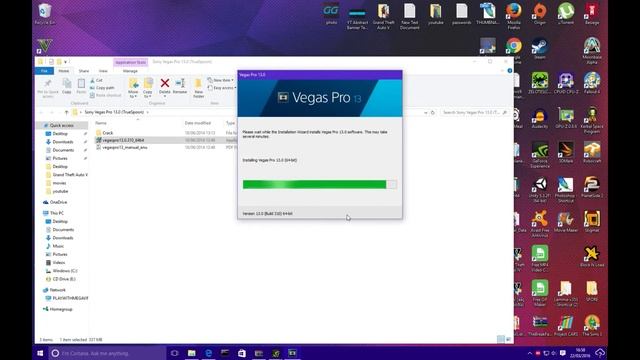Open Downloads under Quick access
Image resolution: width=640 pixels, height=360 pixels.
point(60,142)
